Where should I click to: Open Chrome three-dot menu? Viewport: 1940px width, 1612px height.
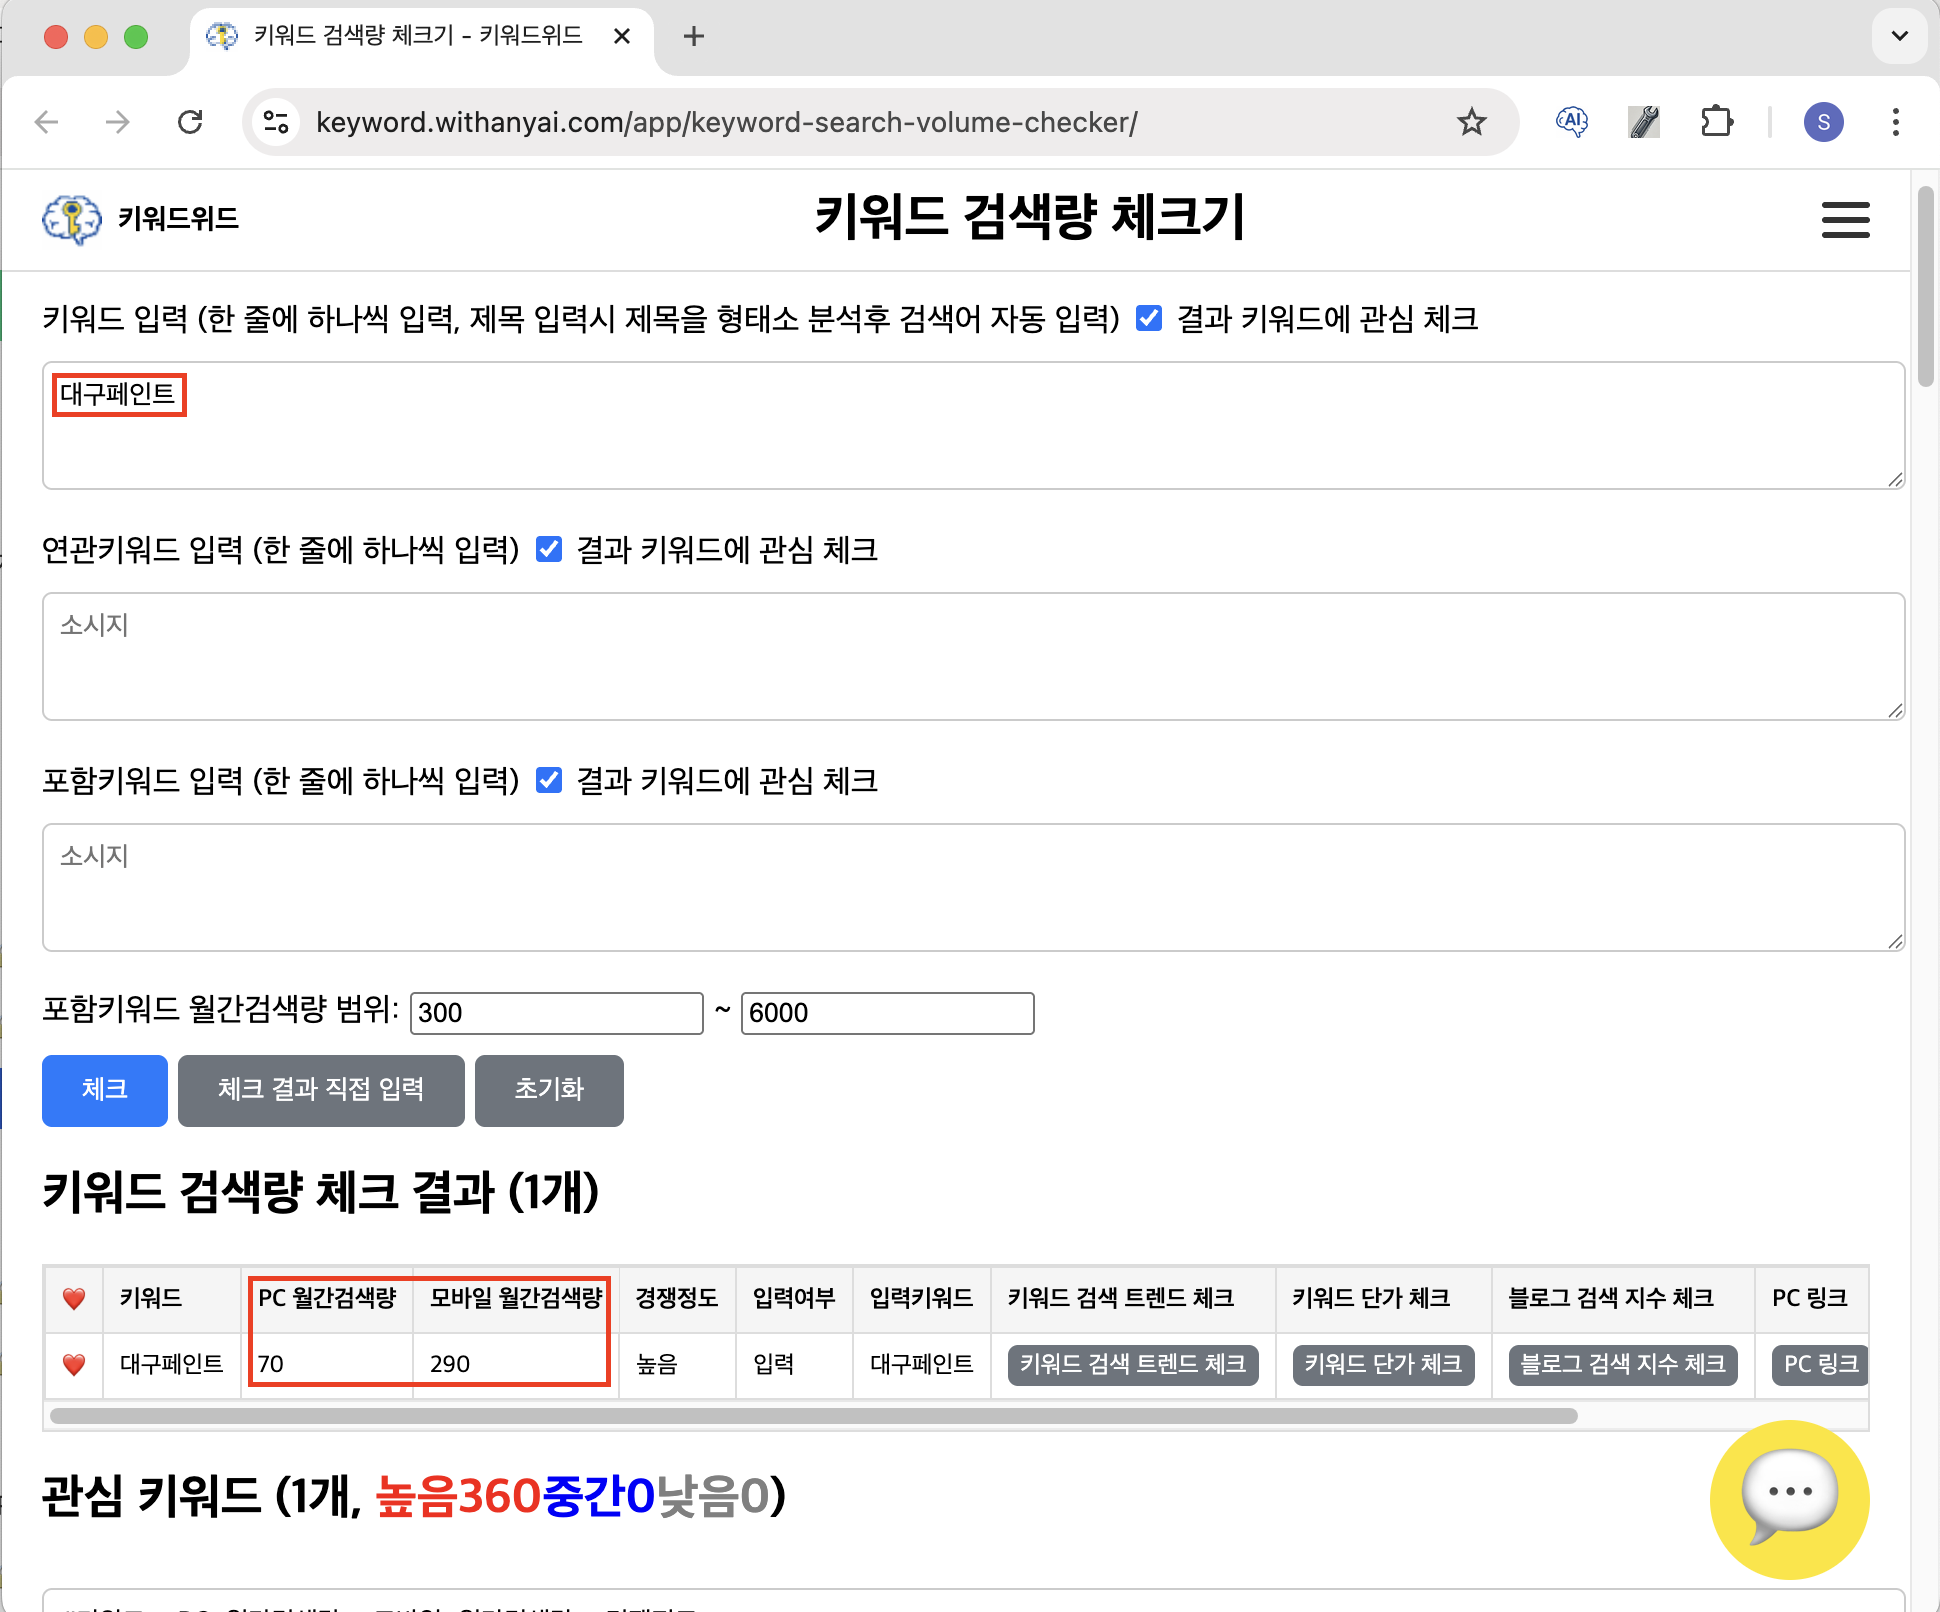(1895, 122)
